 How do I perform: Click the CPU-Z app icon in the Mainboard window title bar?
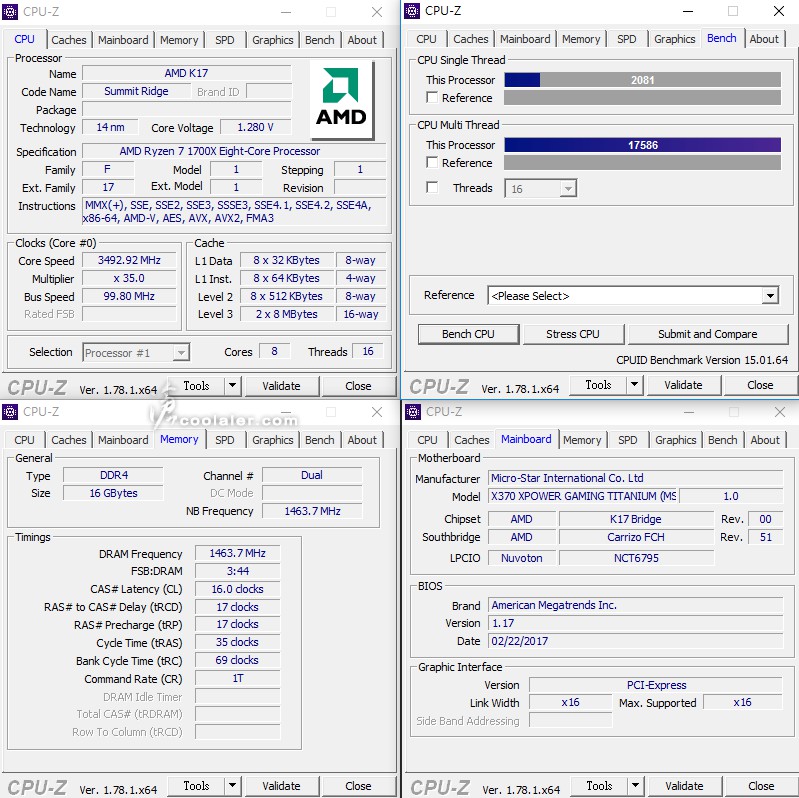413,411
